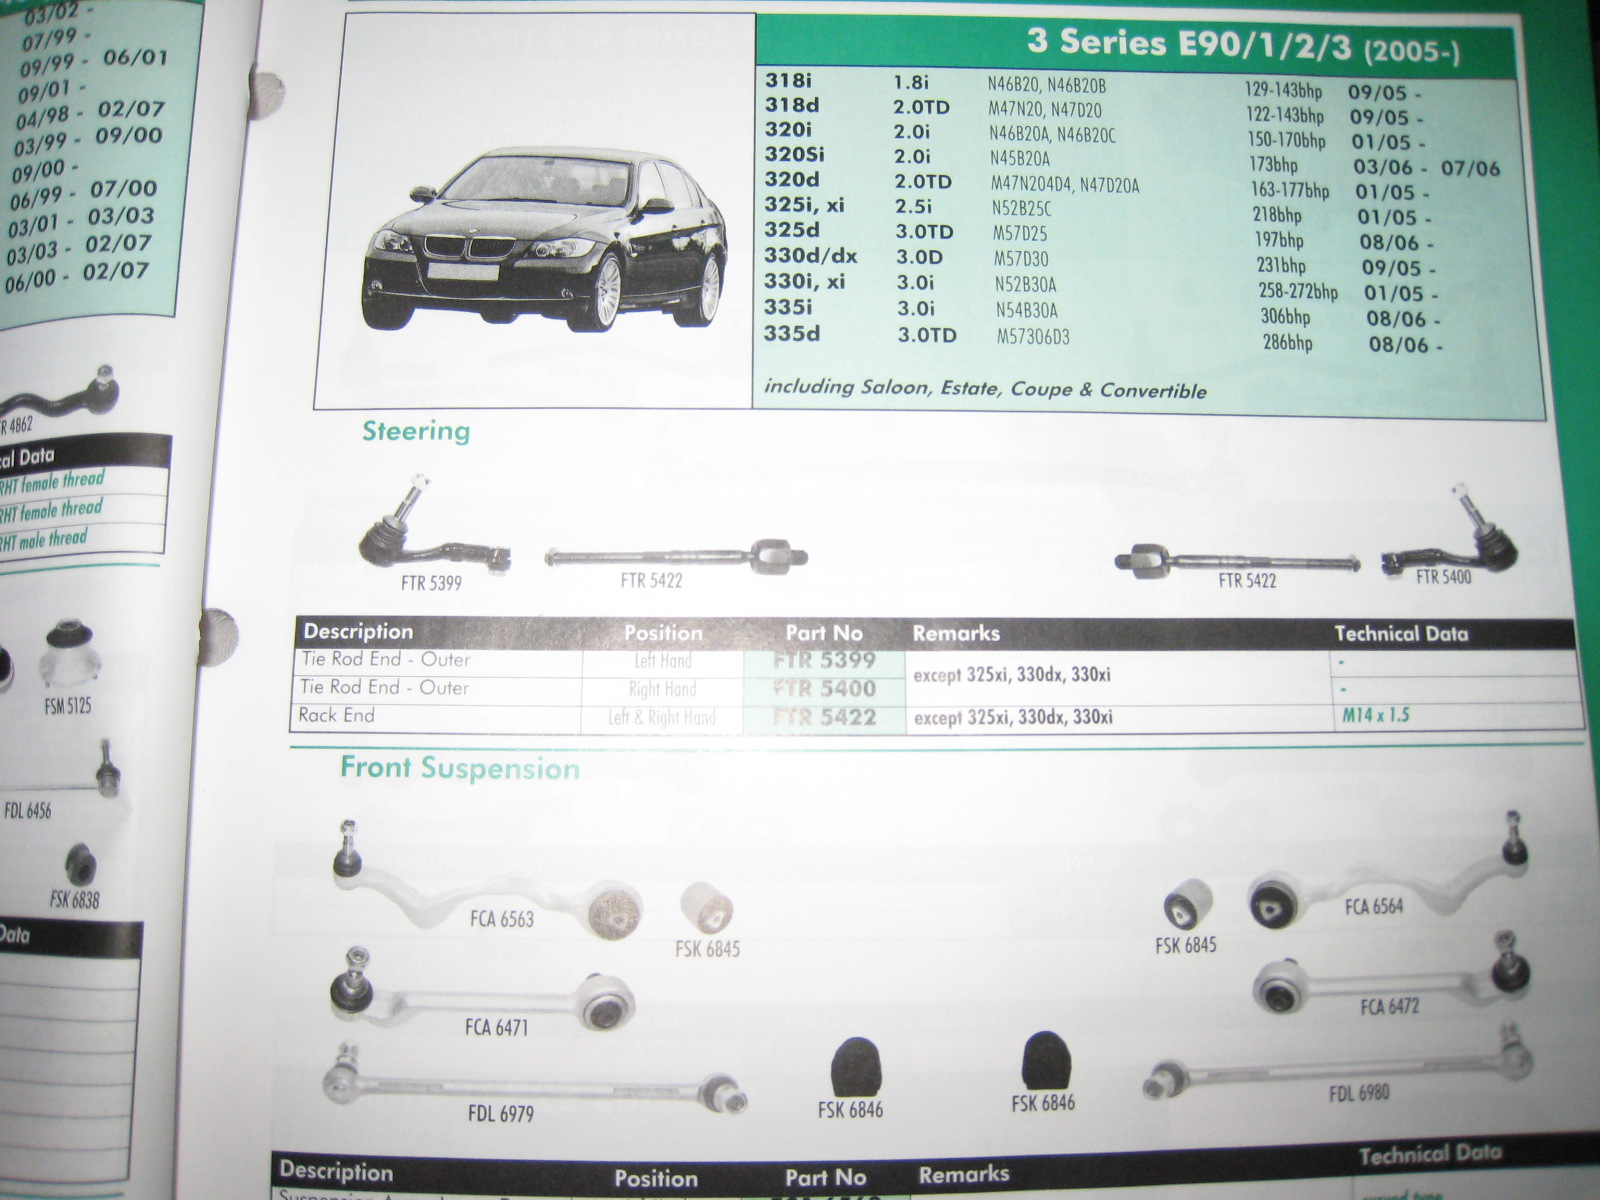Click the FTR 5400 tie rod end picture

[x=1449, y=529]
